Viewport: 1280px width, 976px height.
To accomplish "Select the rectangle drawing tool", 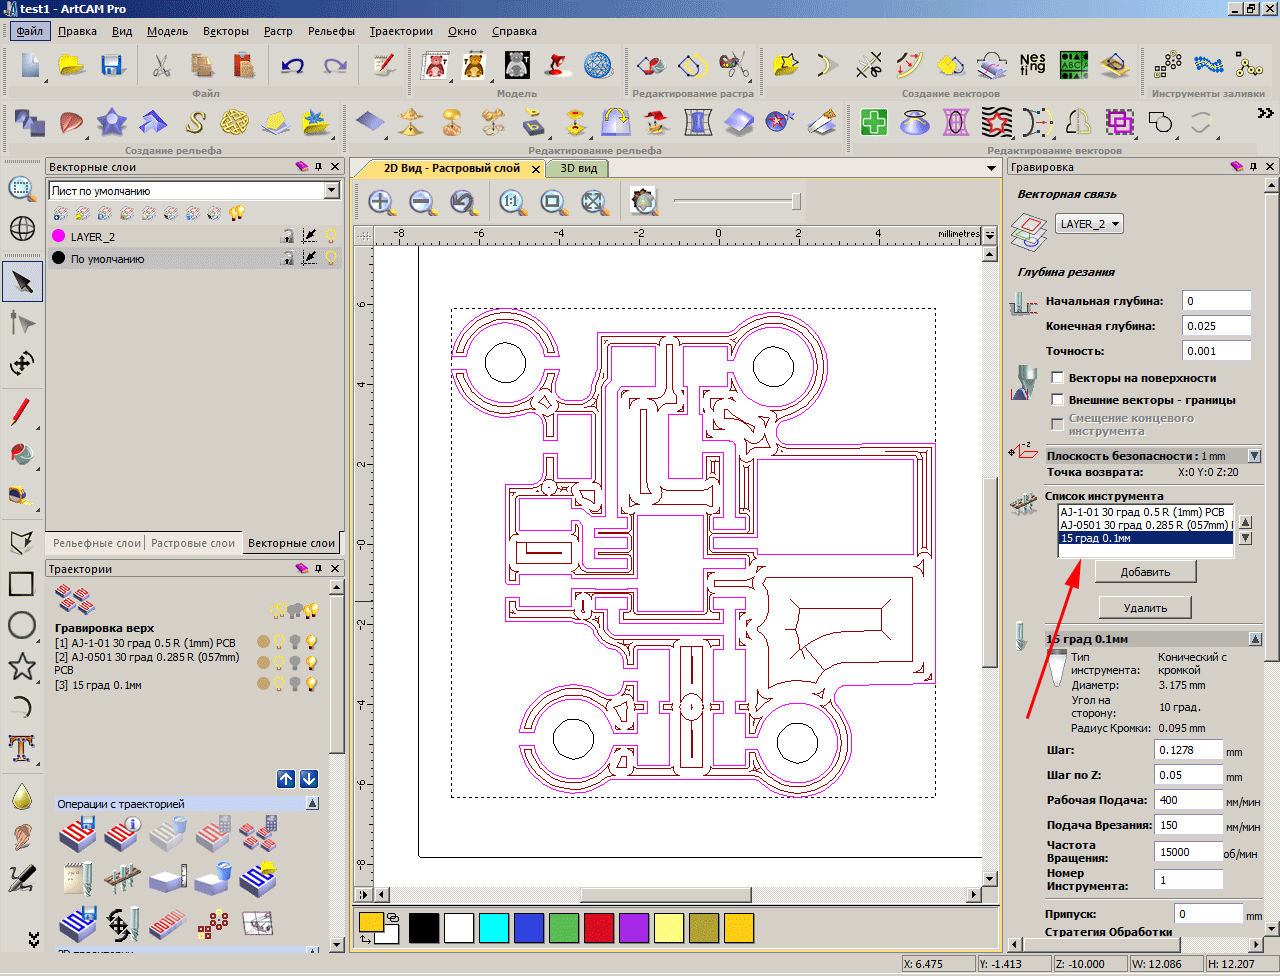I will pyautogui.click(x=21, y=584).
